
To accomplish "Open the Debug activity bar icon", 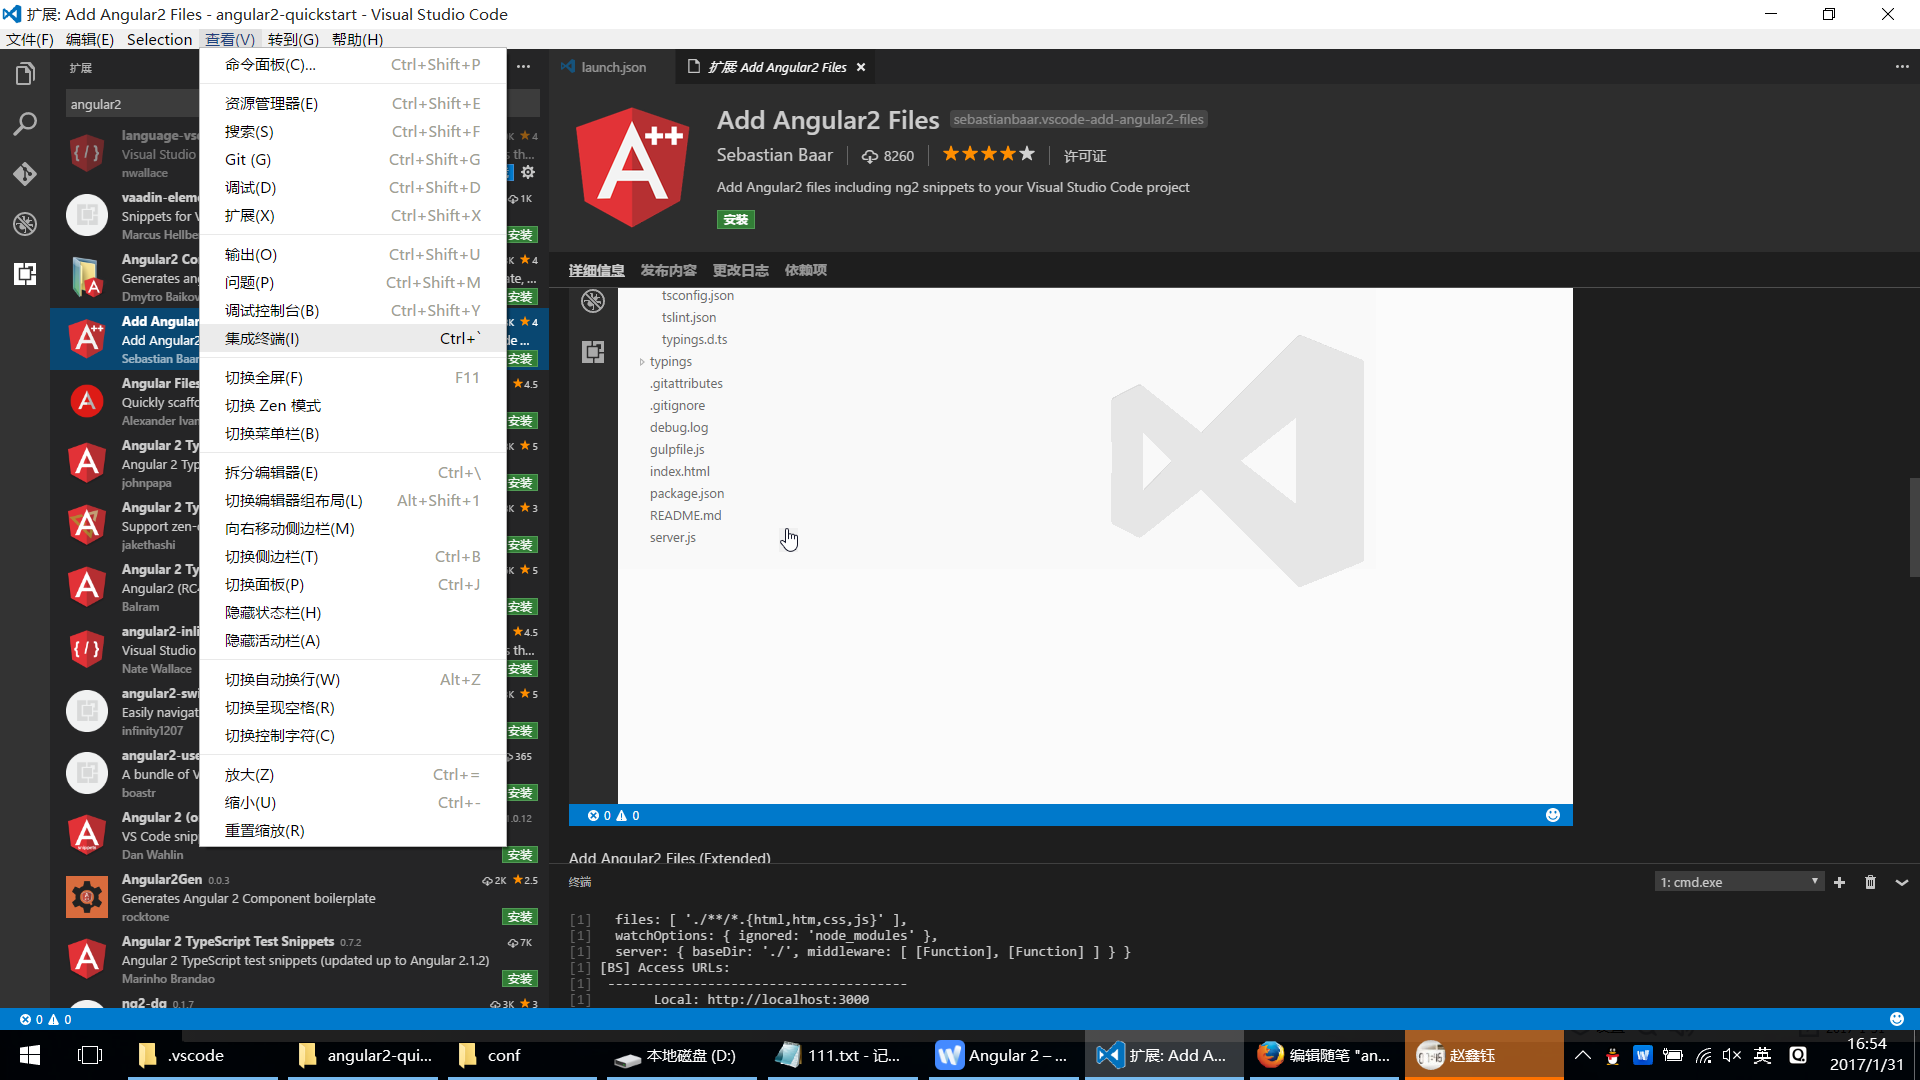I will tap(25, 224).
